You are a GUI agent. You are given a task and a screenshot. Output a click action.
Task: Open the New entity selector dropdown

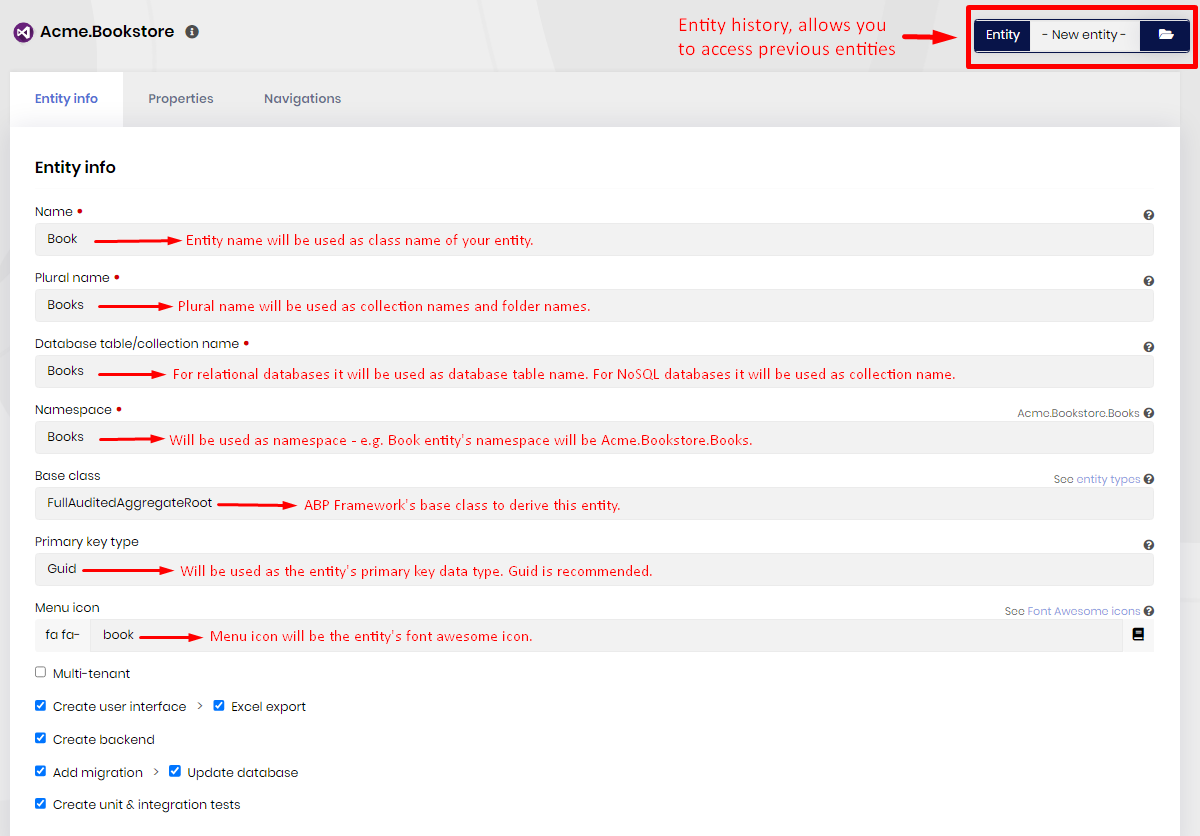(x=1085, y=35)
